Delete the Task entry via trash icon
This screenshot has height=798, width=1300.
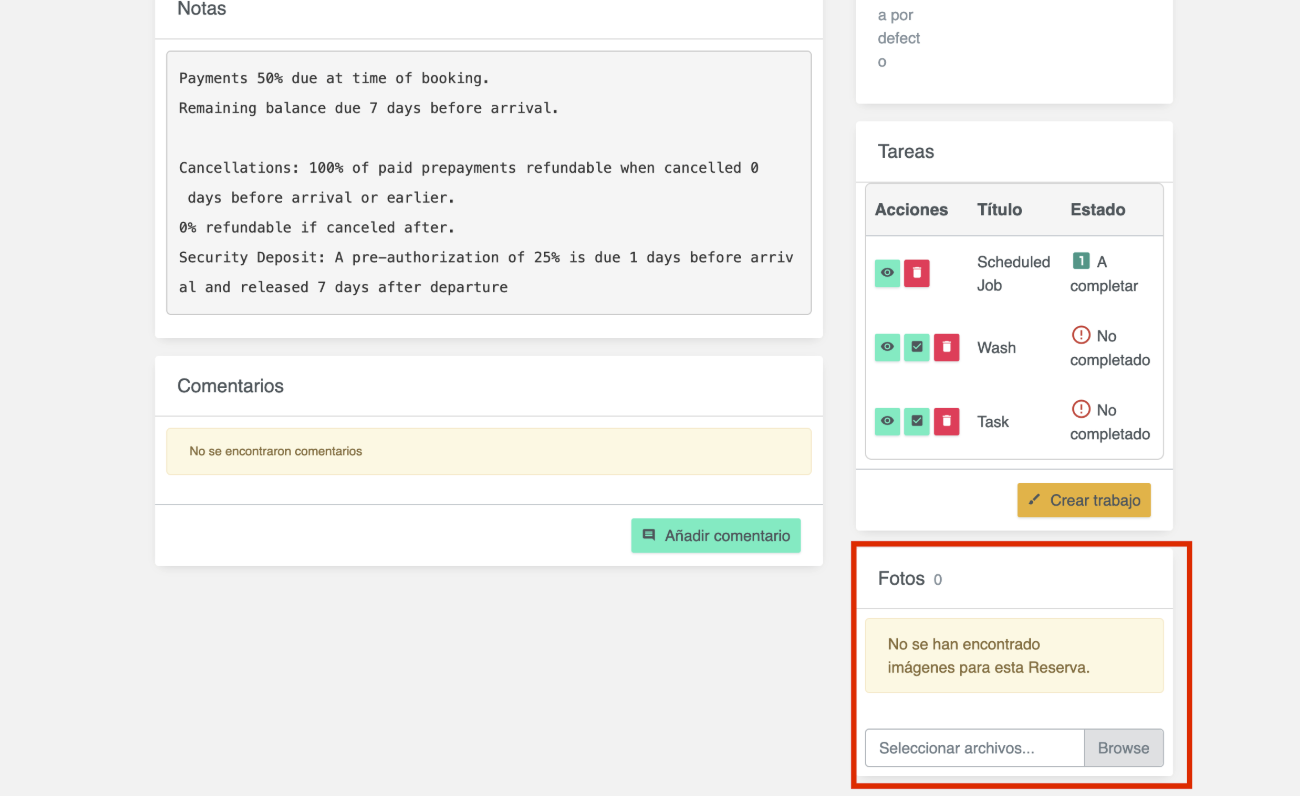(x=946, y=421)
